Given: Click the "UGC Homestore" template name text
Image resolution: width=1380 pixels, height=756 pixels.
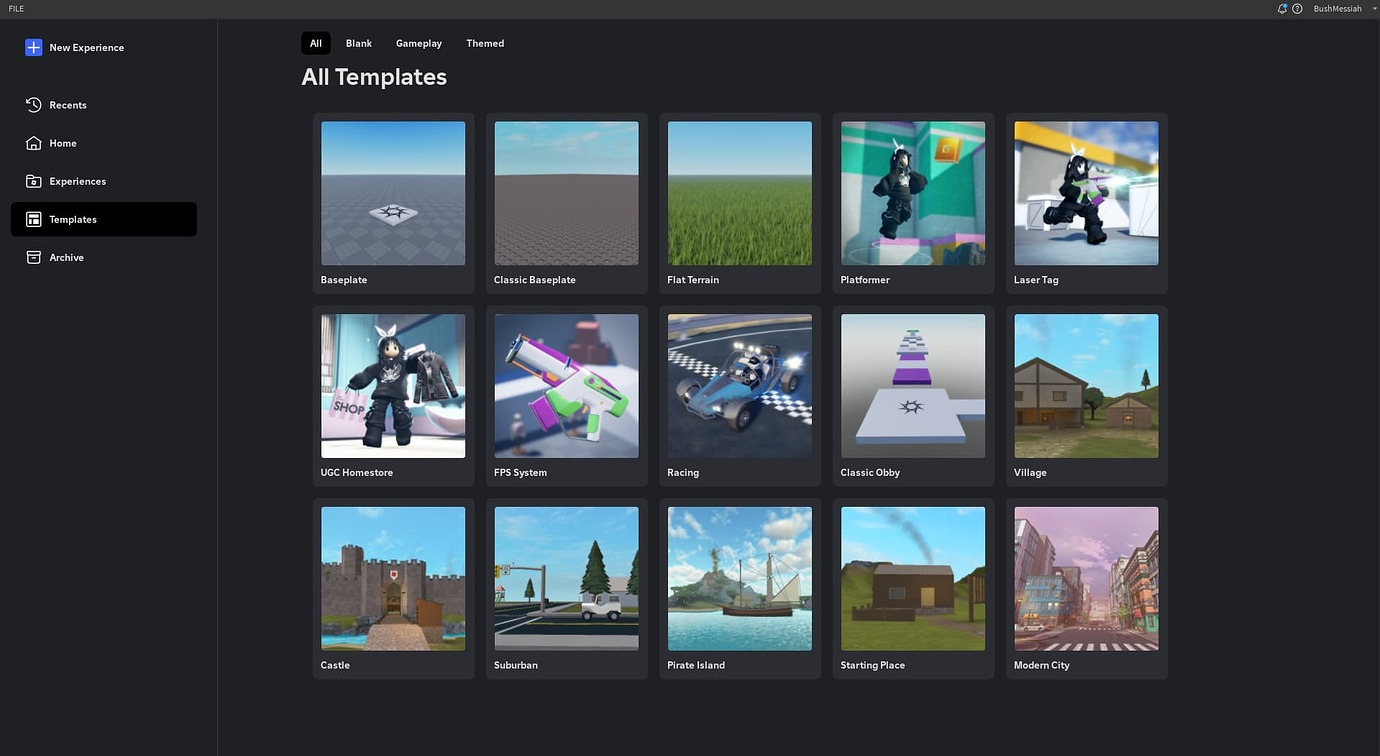Looking at the screenshot, I should click(x=357, y=473).
